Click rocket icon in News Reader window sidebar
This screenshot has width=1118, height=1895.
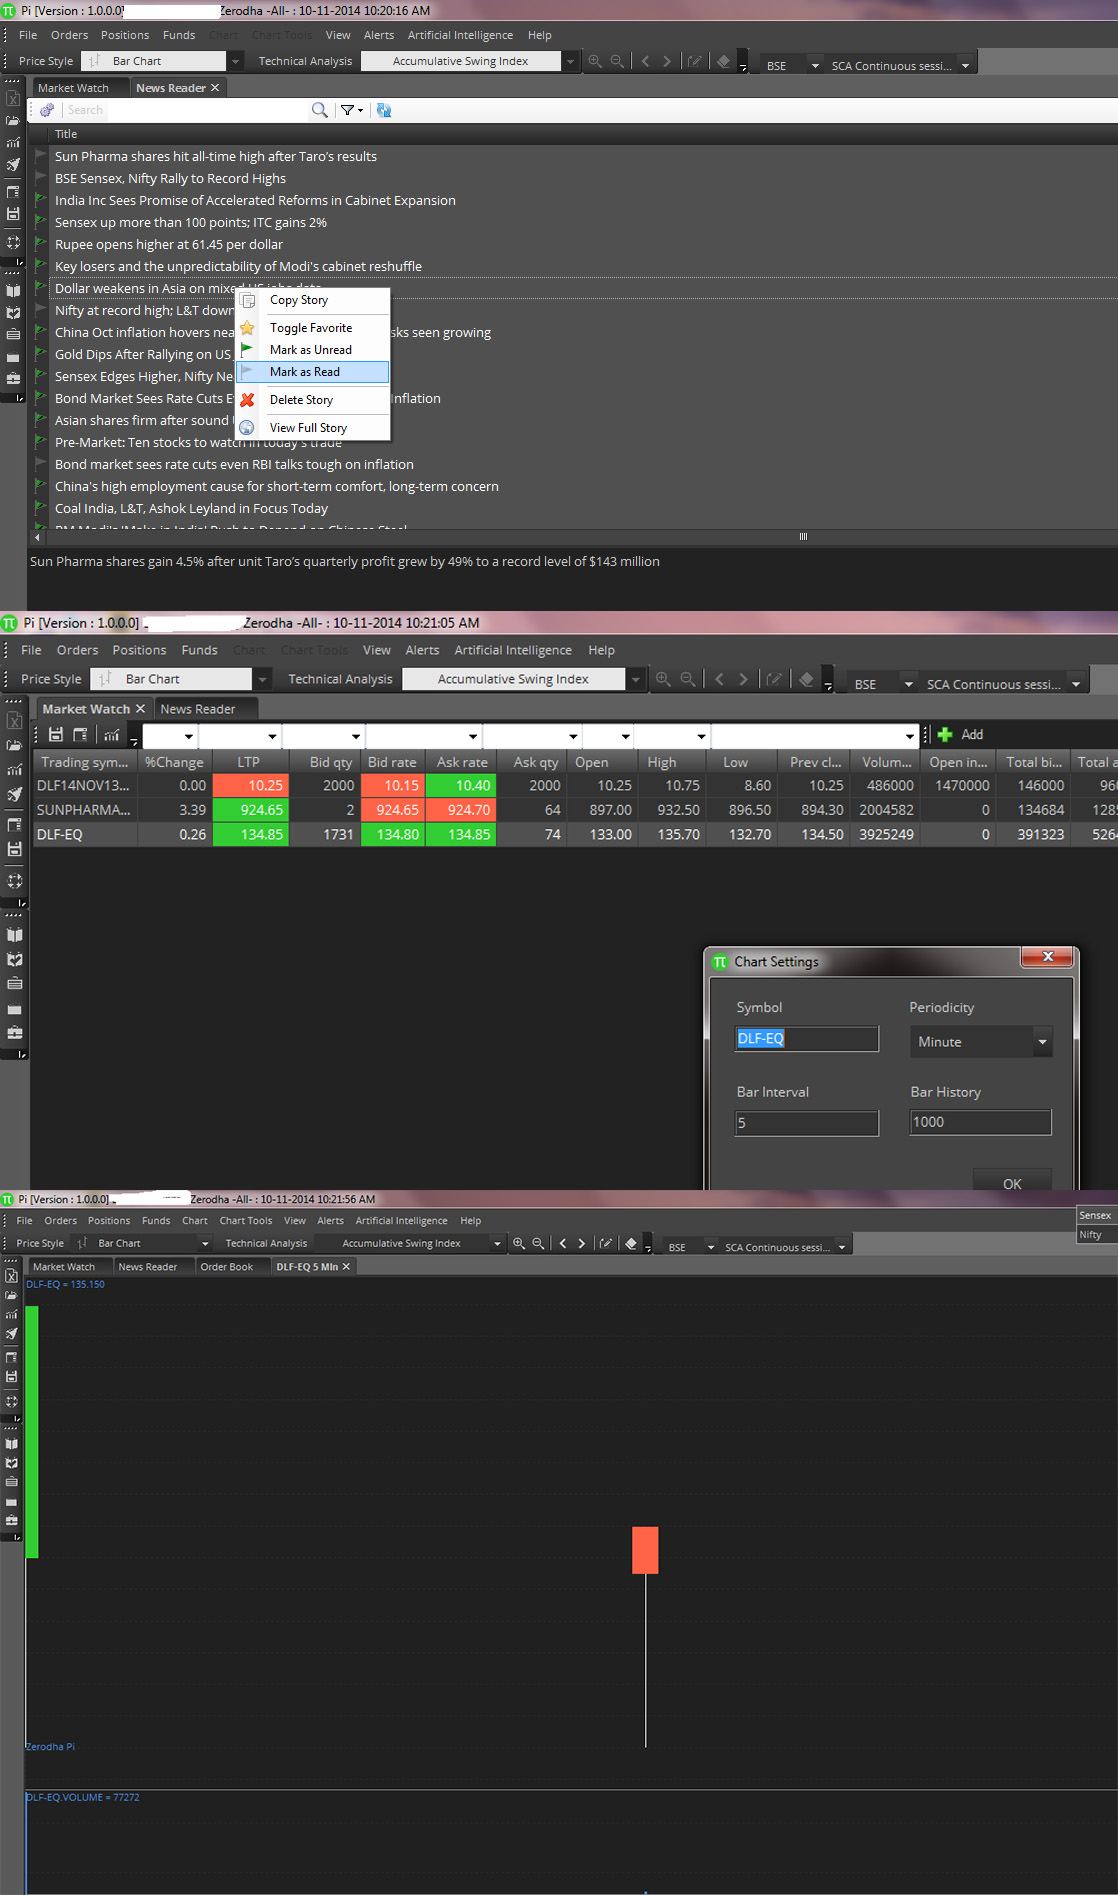point(13,165)
